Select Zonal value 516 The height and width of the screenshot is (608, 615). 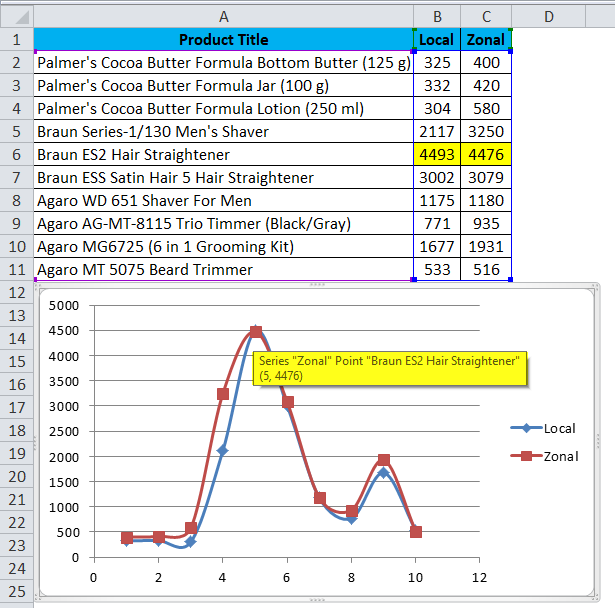click(x=486, y=269)
